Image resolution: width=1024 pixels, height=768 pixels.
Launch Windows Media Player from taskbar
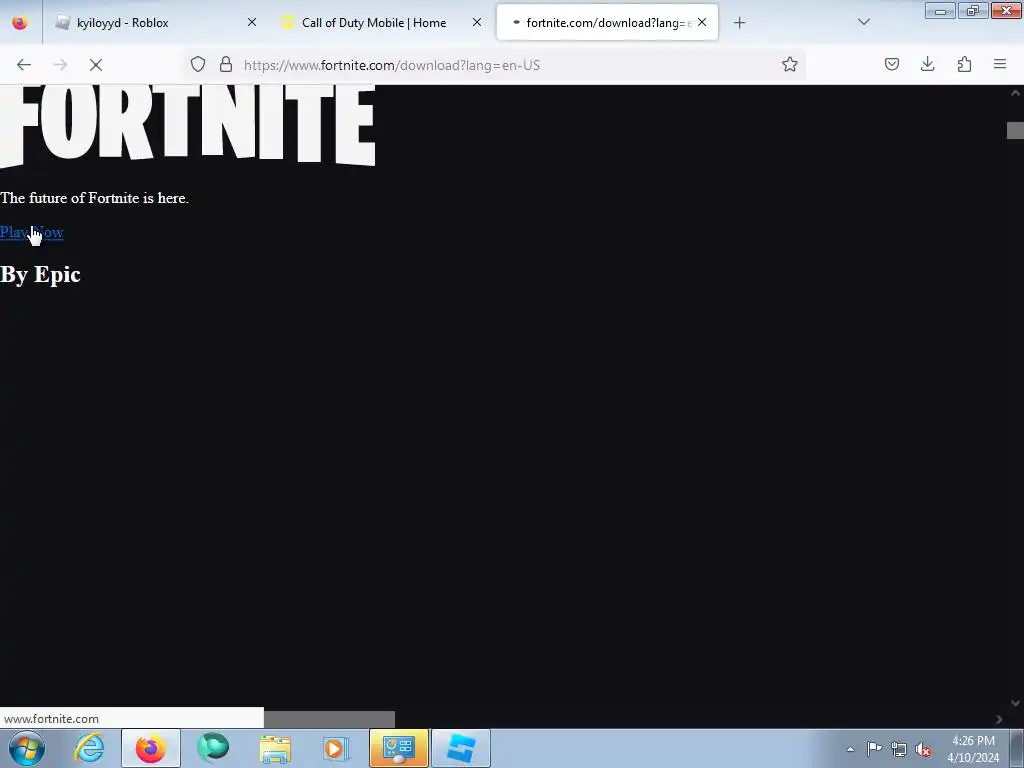(336, 748)
